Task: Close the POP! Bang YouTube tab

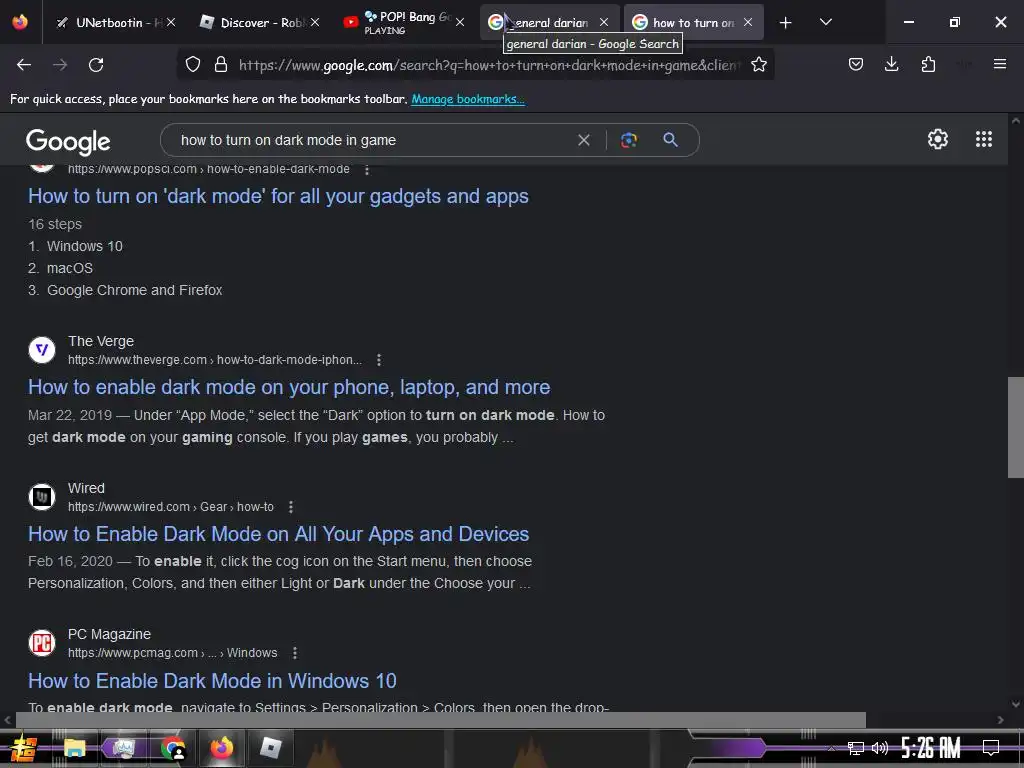Action: pyautogui.click(x=460, y=22)
